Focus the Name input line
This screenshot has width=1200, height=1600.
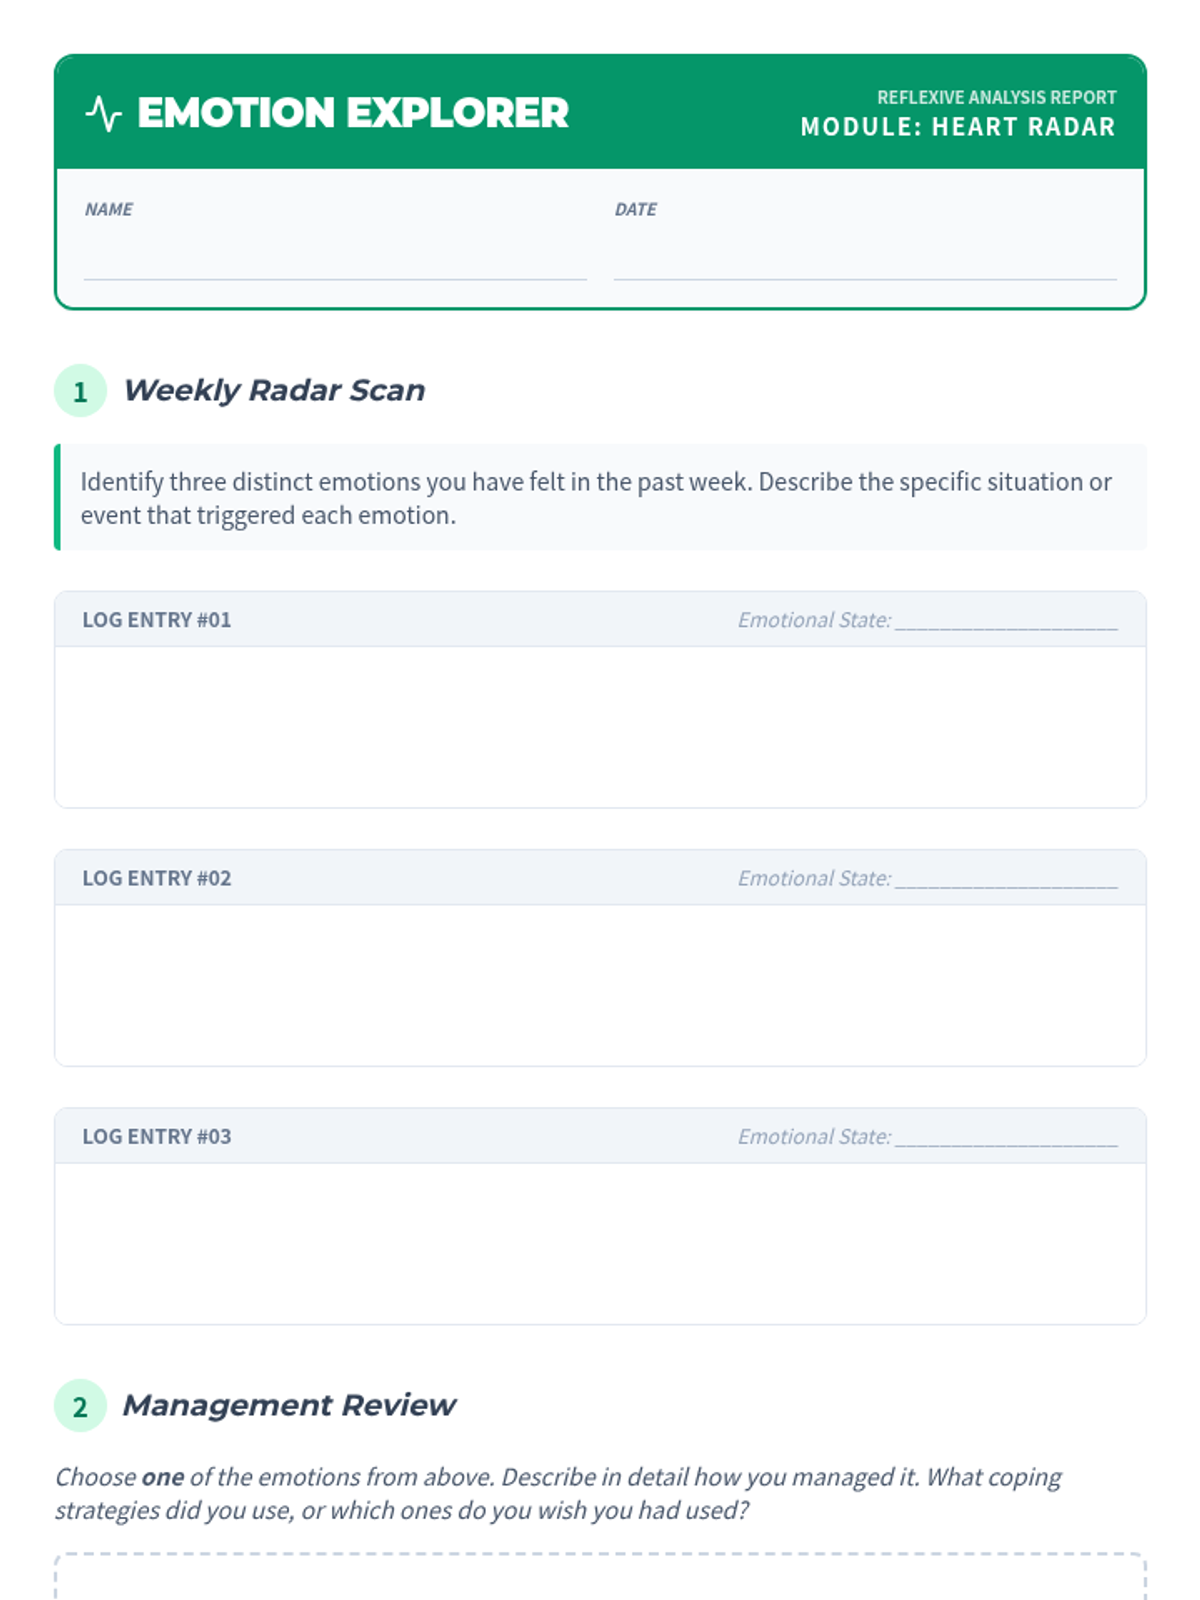tap(335, 262)
